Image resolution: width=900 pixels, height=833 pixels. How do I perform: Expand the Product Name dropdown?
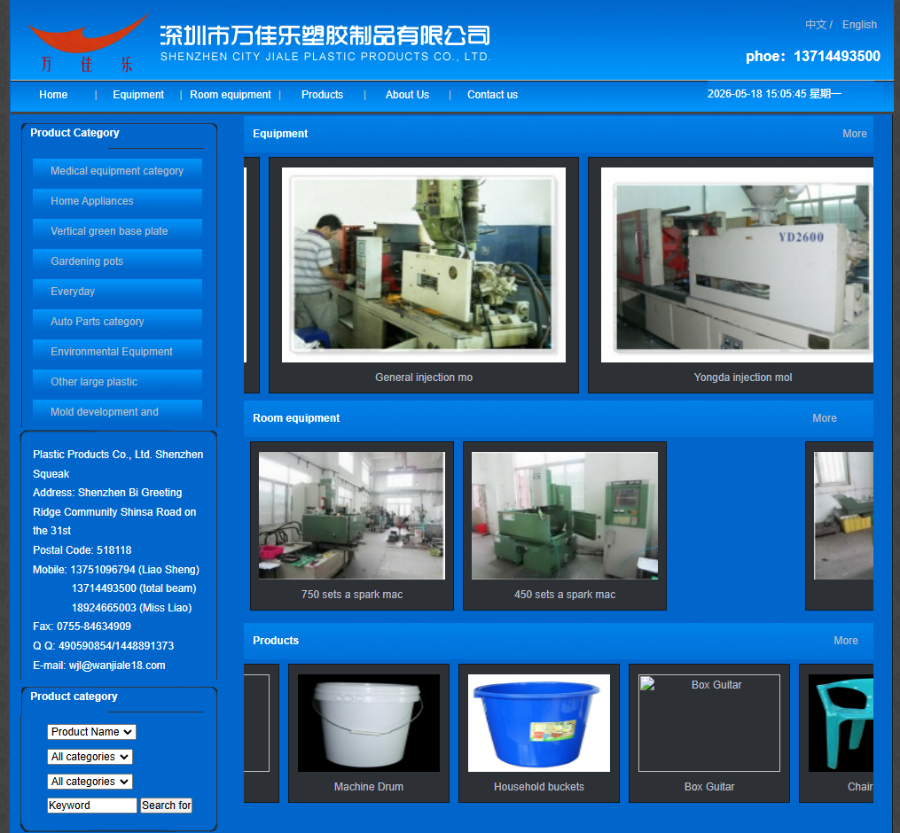pos(92,732)
